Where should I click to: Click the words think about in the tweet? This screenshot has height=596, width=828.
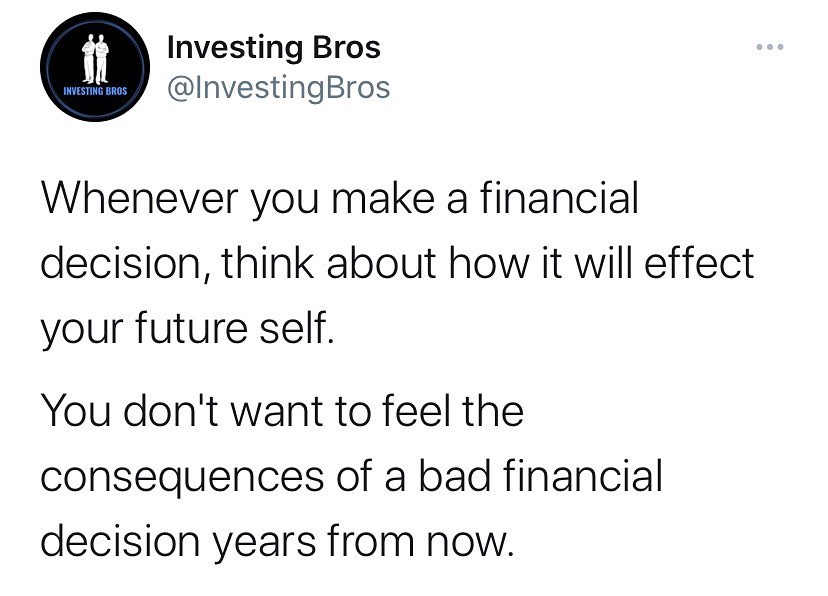pos(328,262)
